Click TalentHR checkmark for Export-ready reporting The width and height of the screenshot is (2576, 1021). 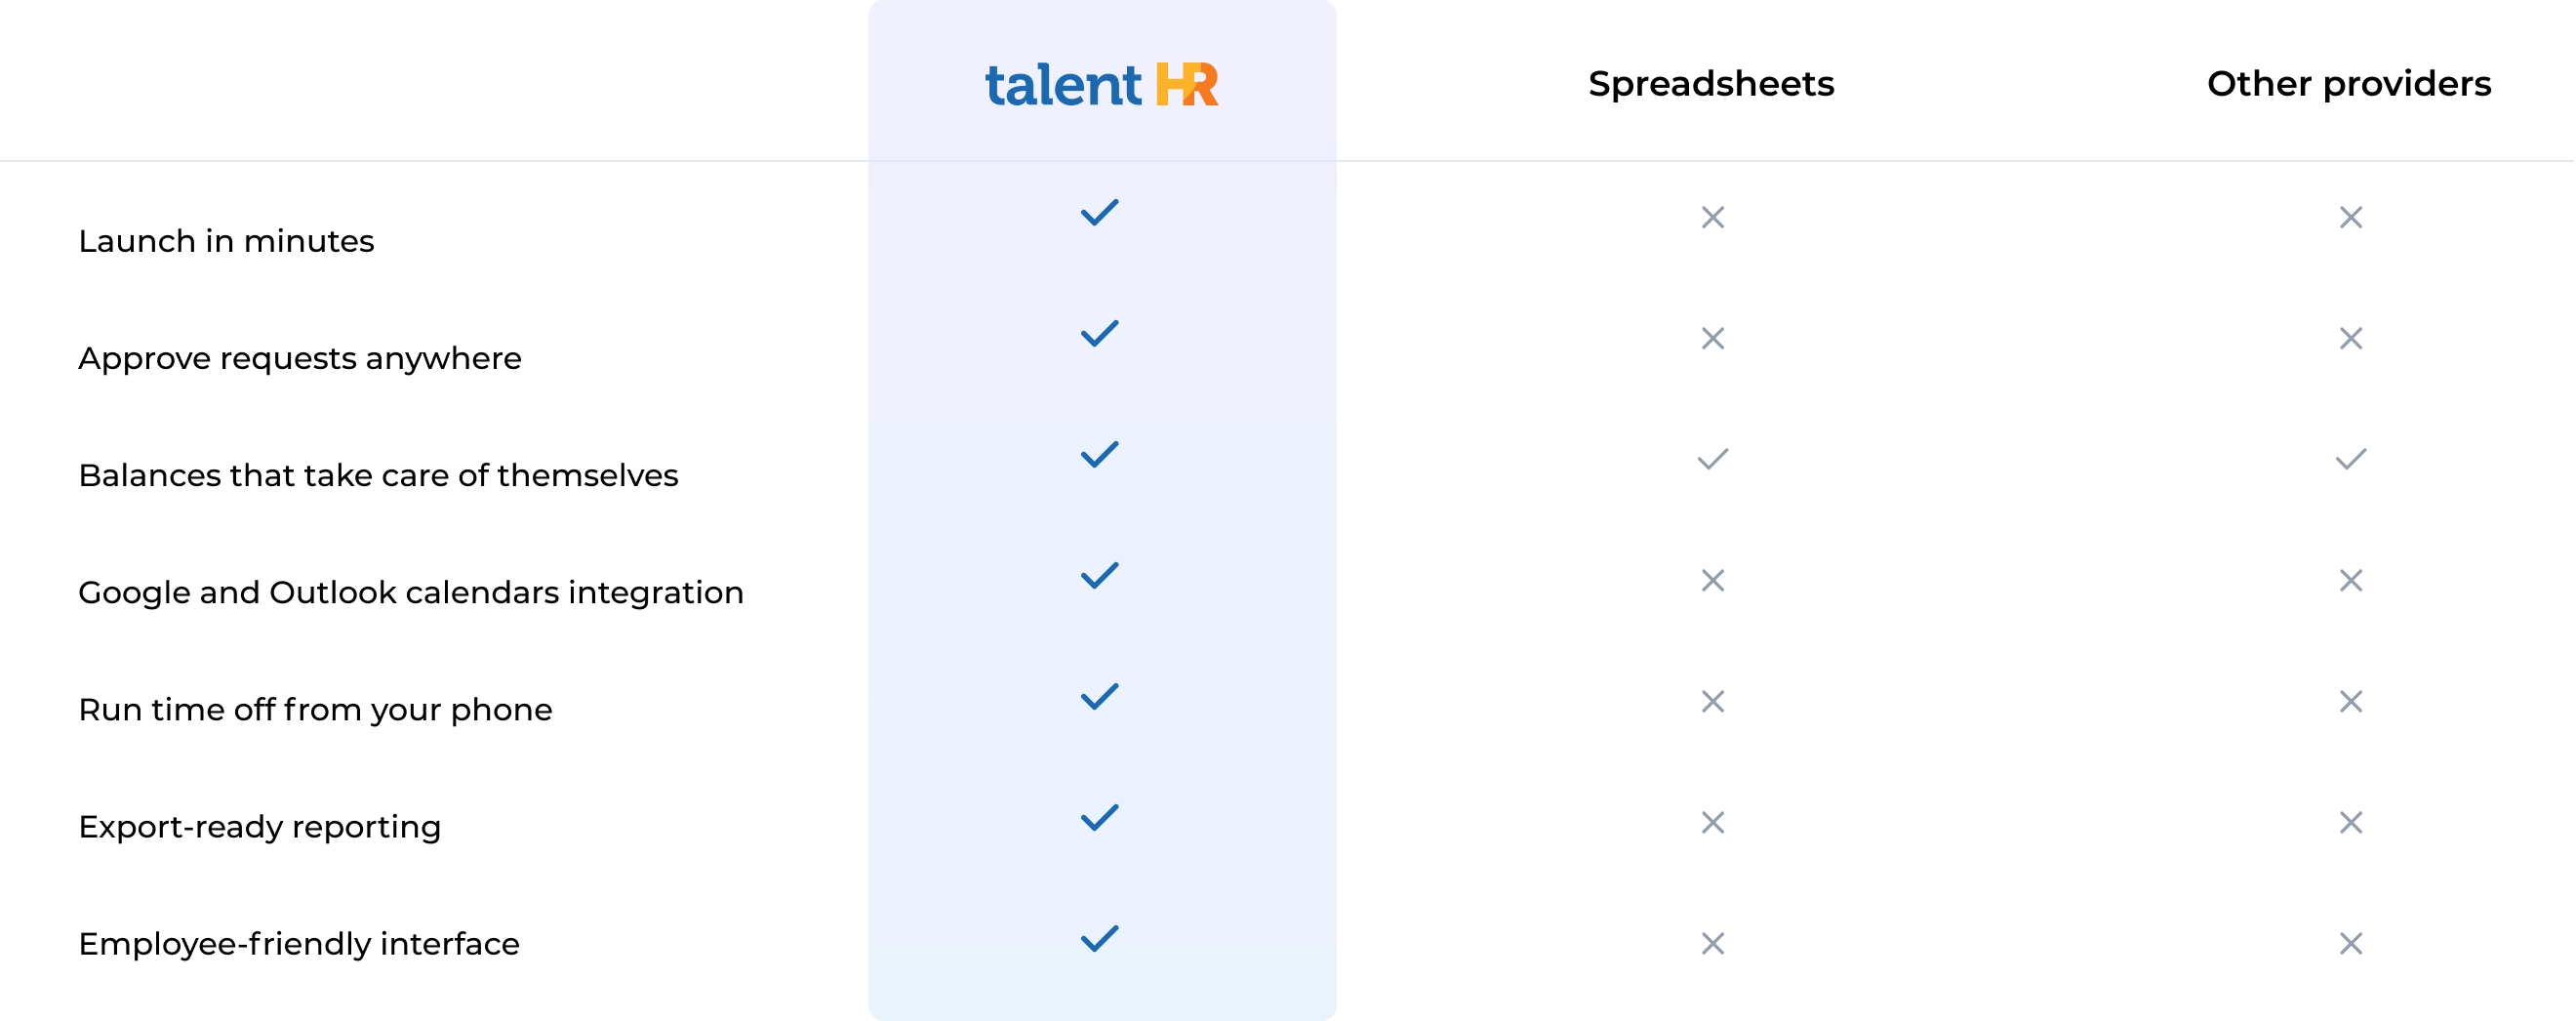pyautogui.click(x=1099, y=817)
